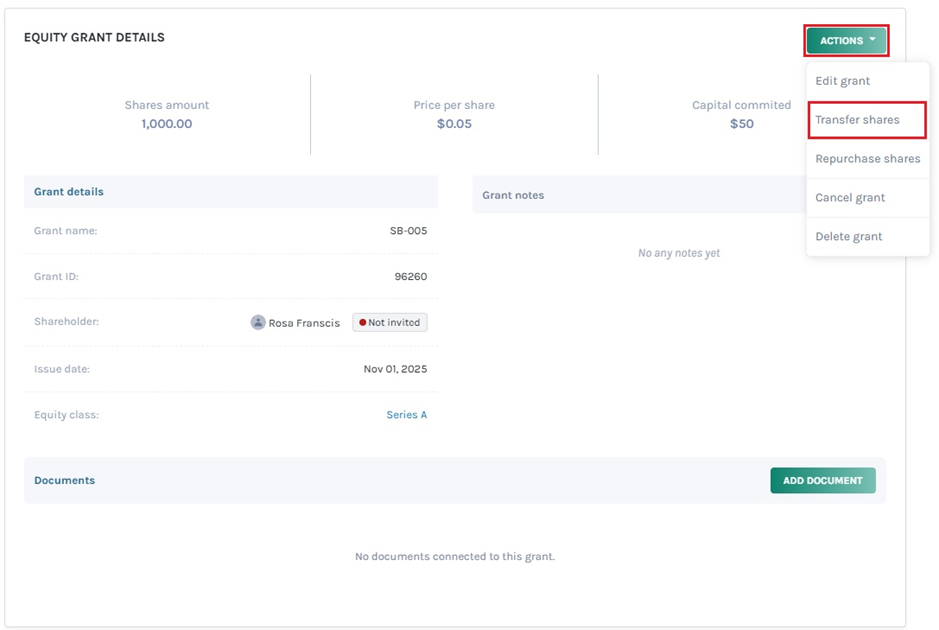Click the caret arrow on the Actions button
939x630 pixels.
pyautogui.click(x=873, y=40)
